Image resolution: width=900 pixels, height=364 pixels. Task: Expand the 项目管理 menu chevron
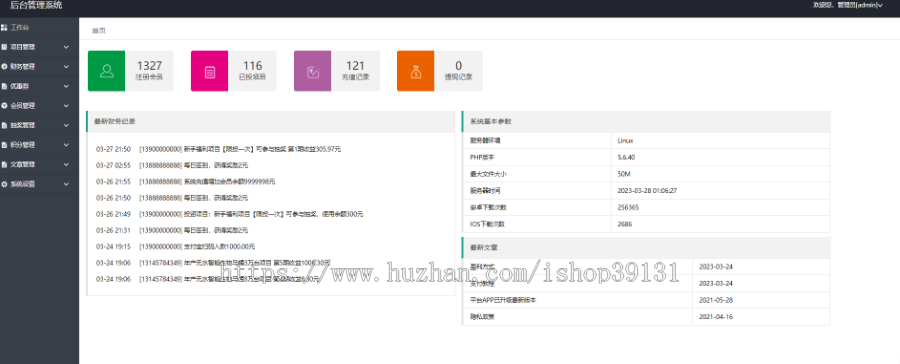66,47
